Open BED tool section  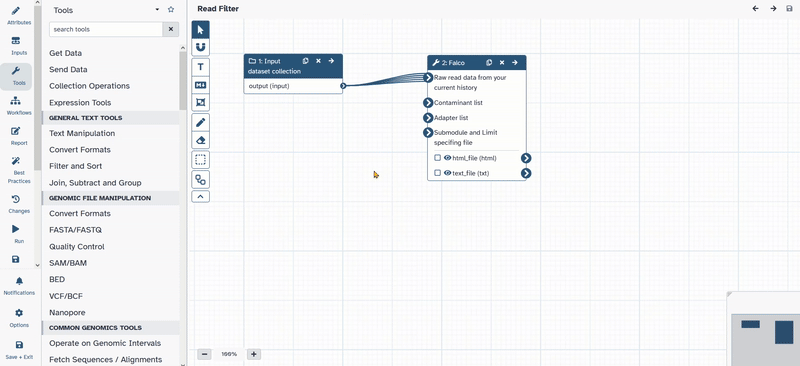pyautogui.click(x=57, y=279)
